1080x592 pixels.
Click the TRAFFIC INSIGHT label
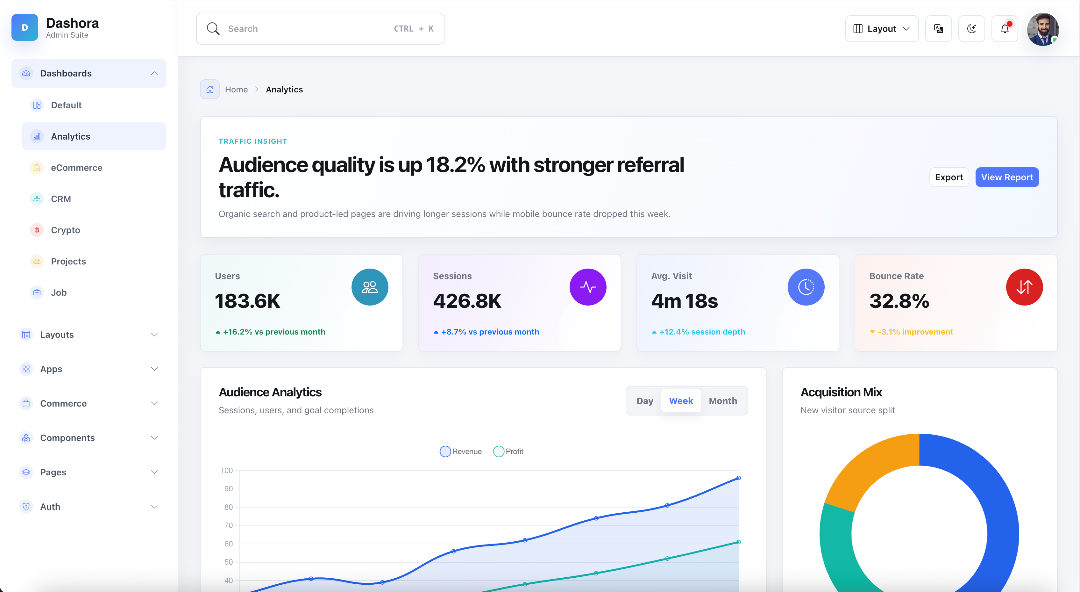253,141
